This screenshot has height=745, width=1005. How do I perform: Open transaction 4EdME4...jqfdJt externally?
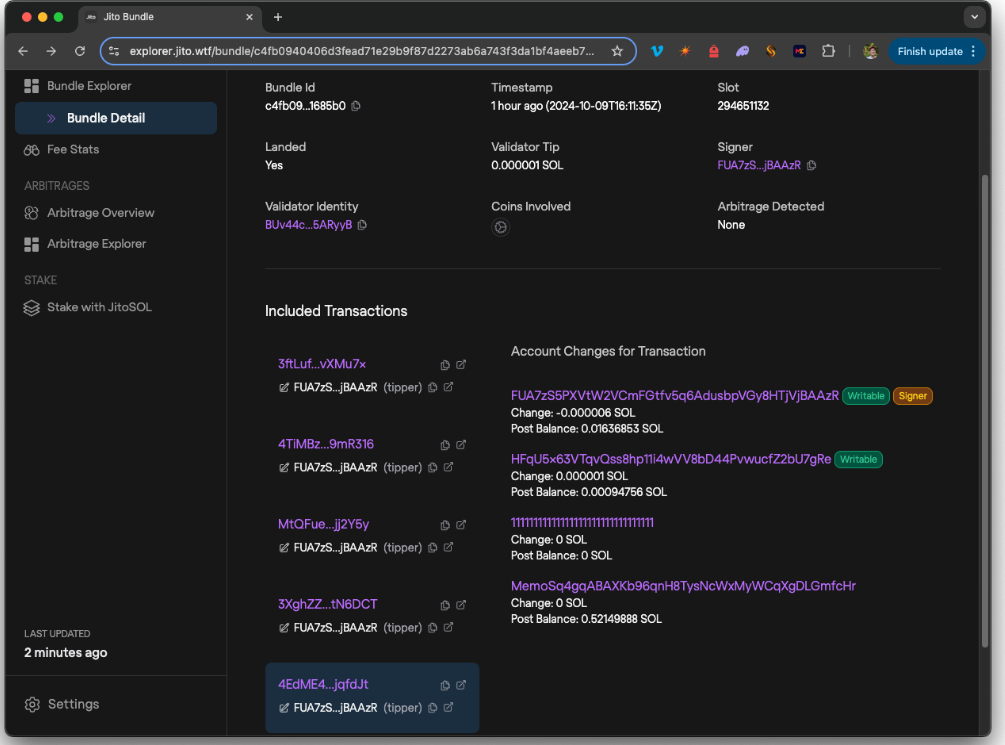[x=461, y=685]
